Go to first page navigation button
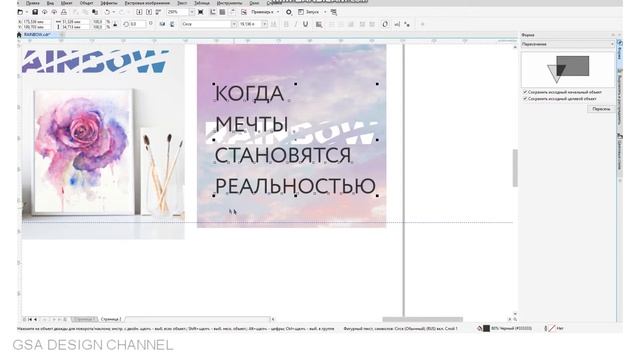 point(30,319)
